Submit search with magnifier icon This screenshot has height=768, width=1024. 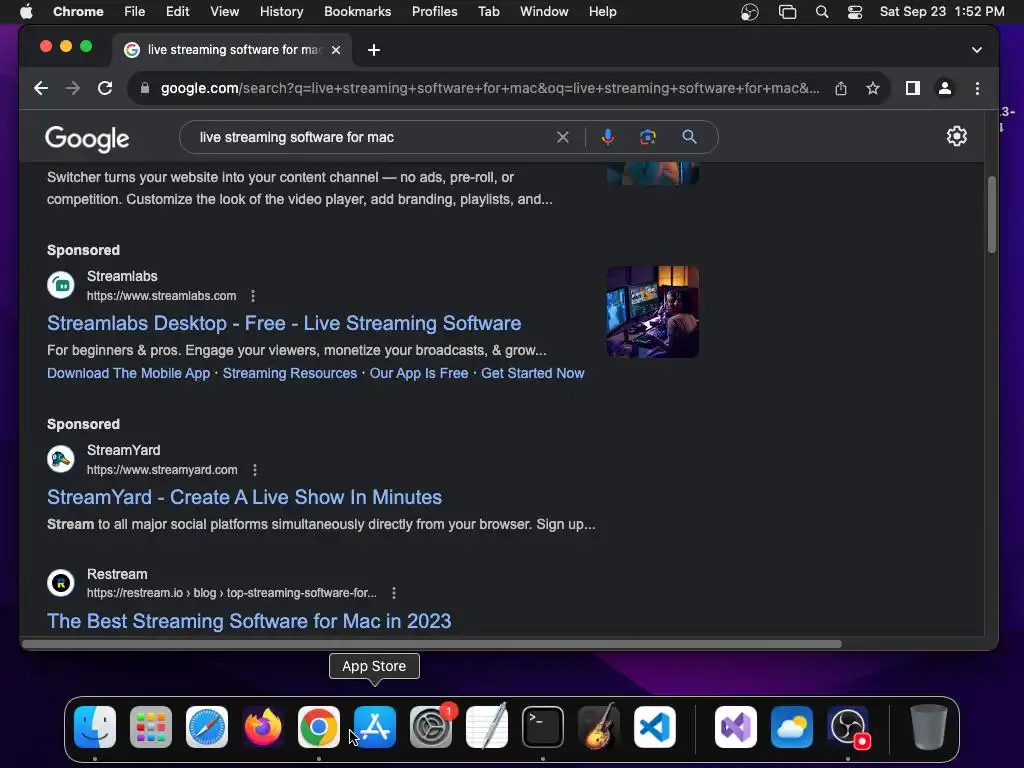click(689, 137)
